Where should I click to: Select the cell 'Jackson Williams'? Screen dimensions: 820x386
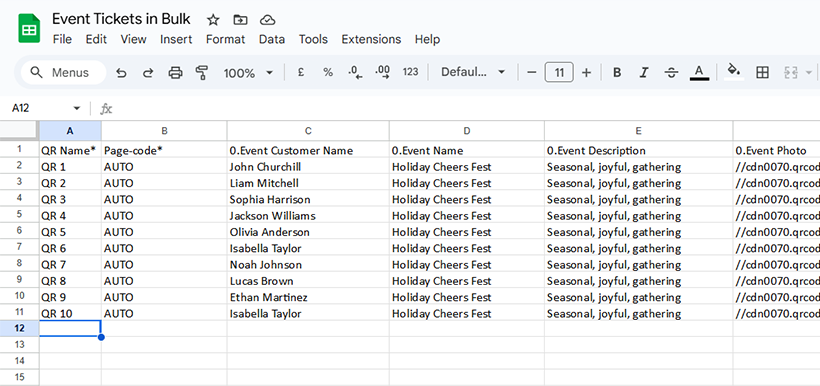pos(308,215)
